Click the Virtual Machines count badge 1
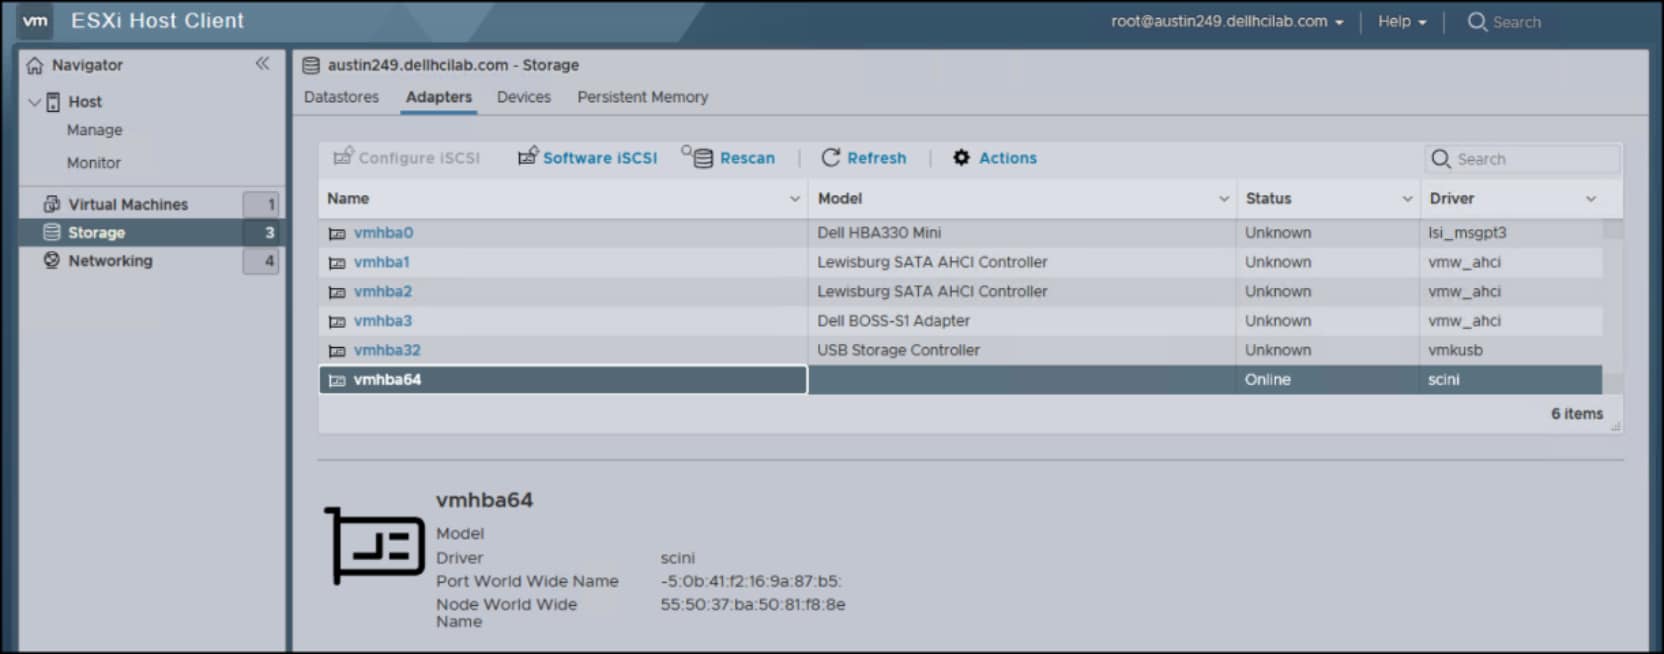 [261, 204]
